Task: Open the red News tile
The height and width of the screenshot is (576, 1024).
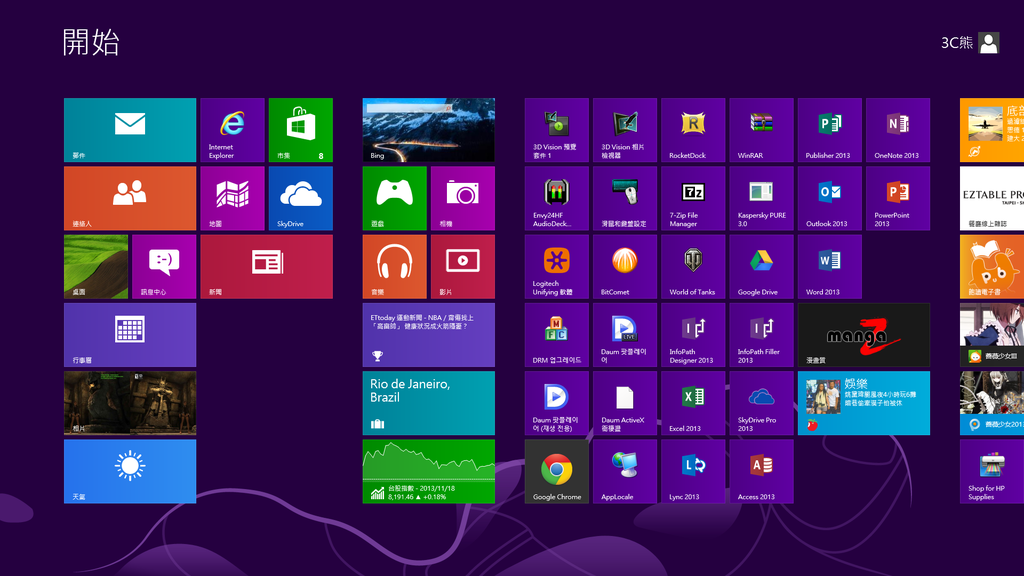Action: [x=266, y=266]
